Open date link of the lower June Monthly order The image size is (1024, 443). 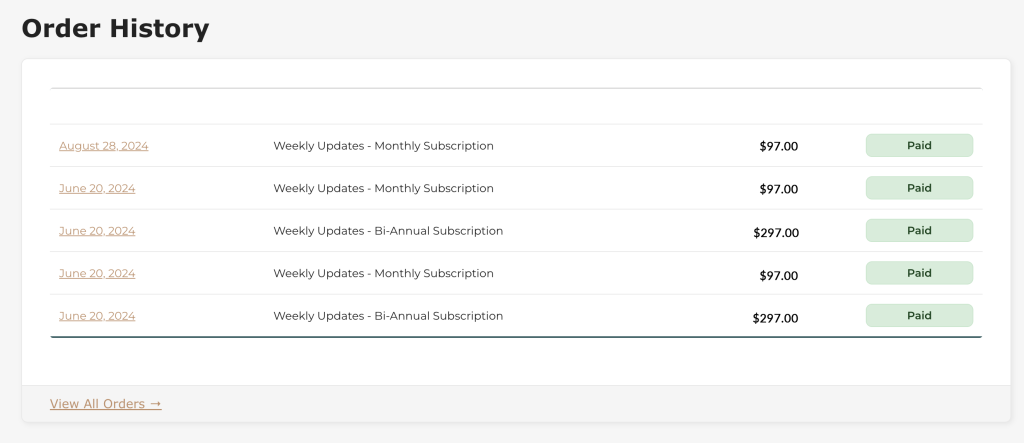pos(97,273)
